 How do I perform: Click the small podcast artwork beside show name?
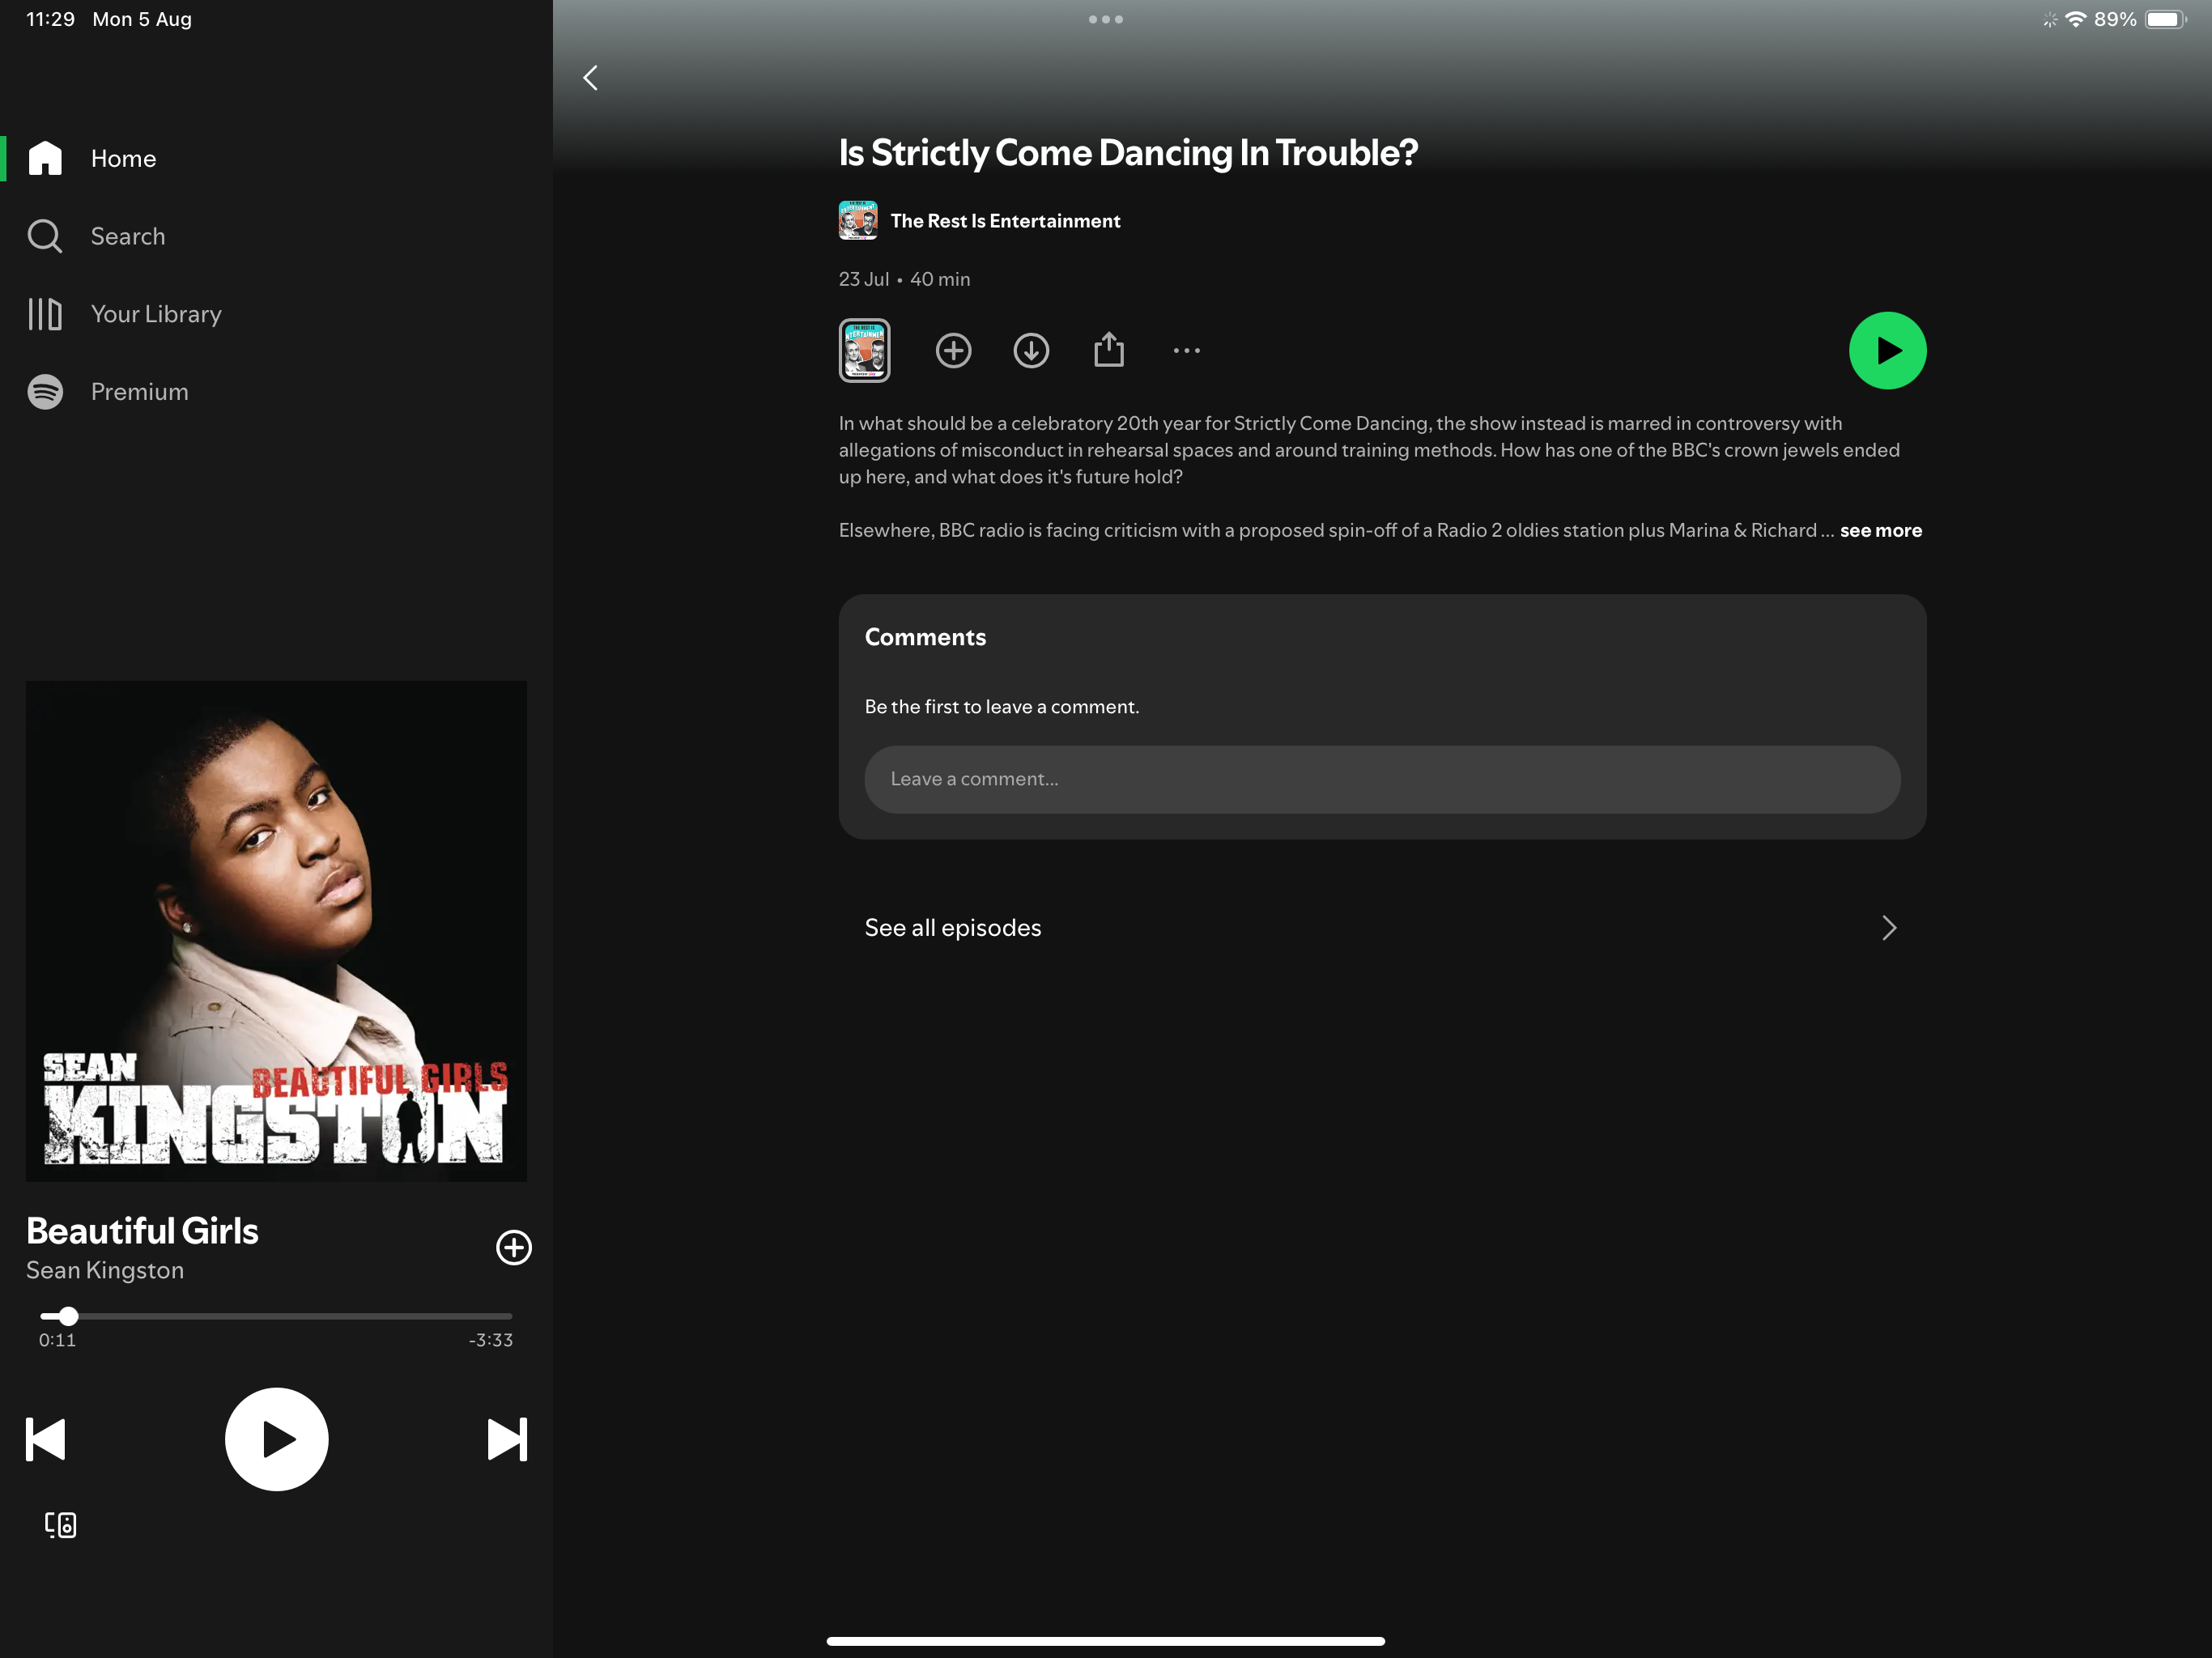point(858,220)
